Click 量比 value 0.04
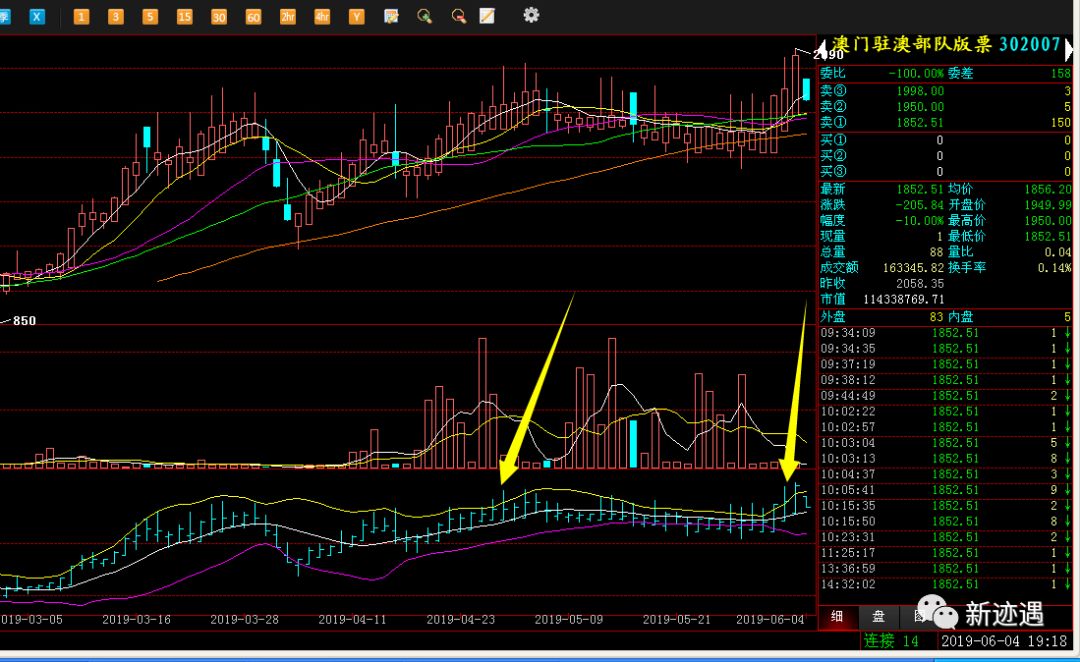This screenshot has width=1080, height=662. click(x=1058, y=252)
